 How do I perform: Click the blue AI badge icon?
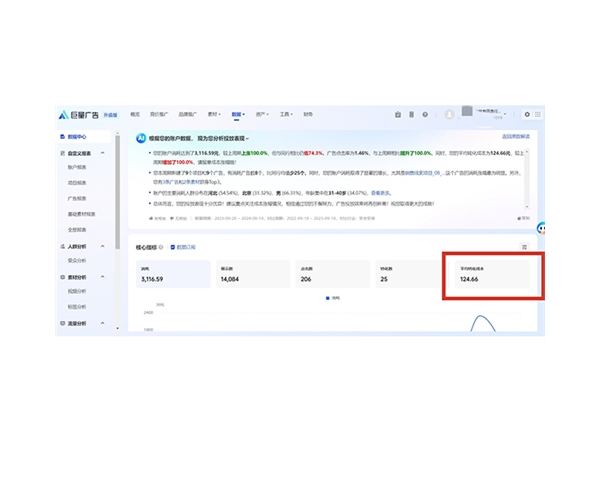click(141, 138)
